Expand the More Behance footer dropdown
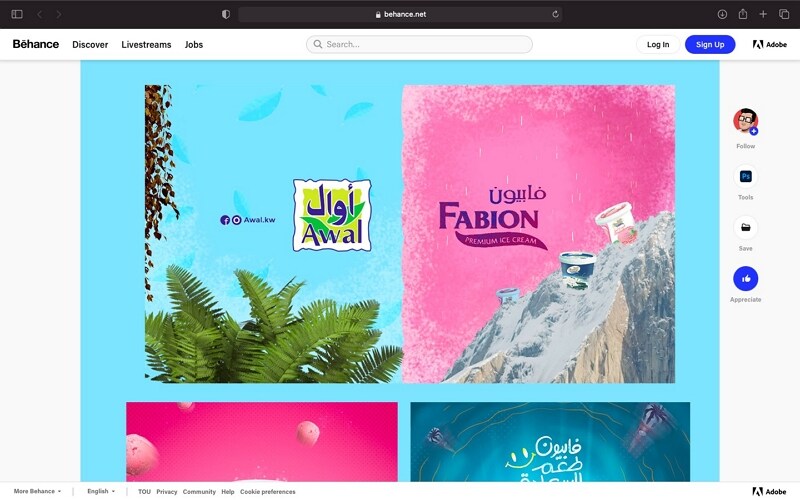Image resolution: width=800 pixels, height=500 pixels. [x=37, y=491]
